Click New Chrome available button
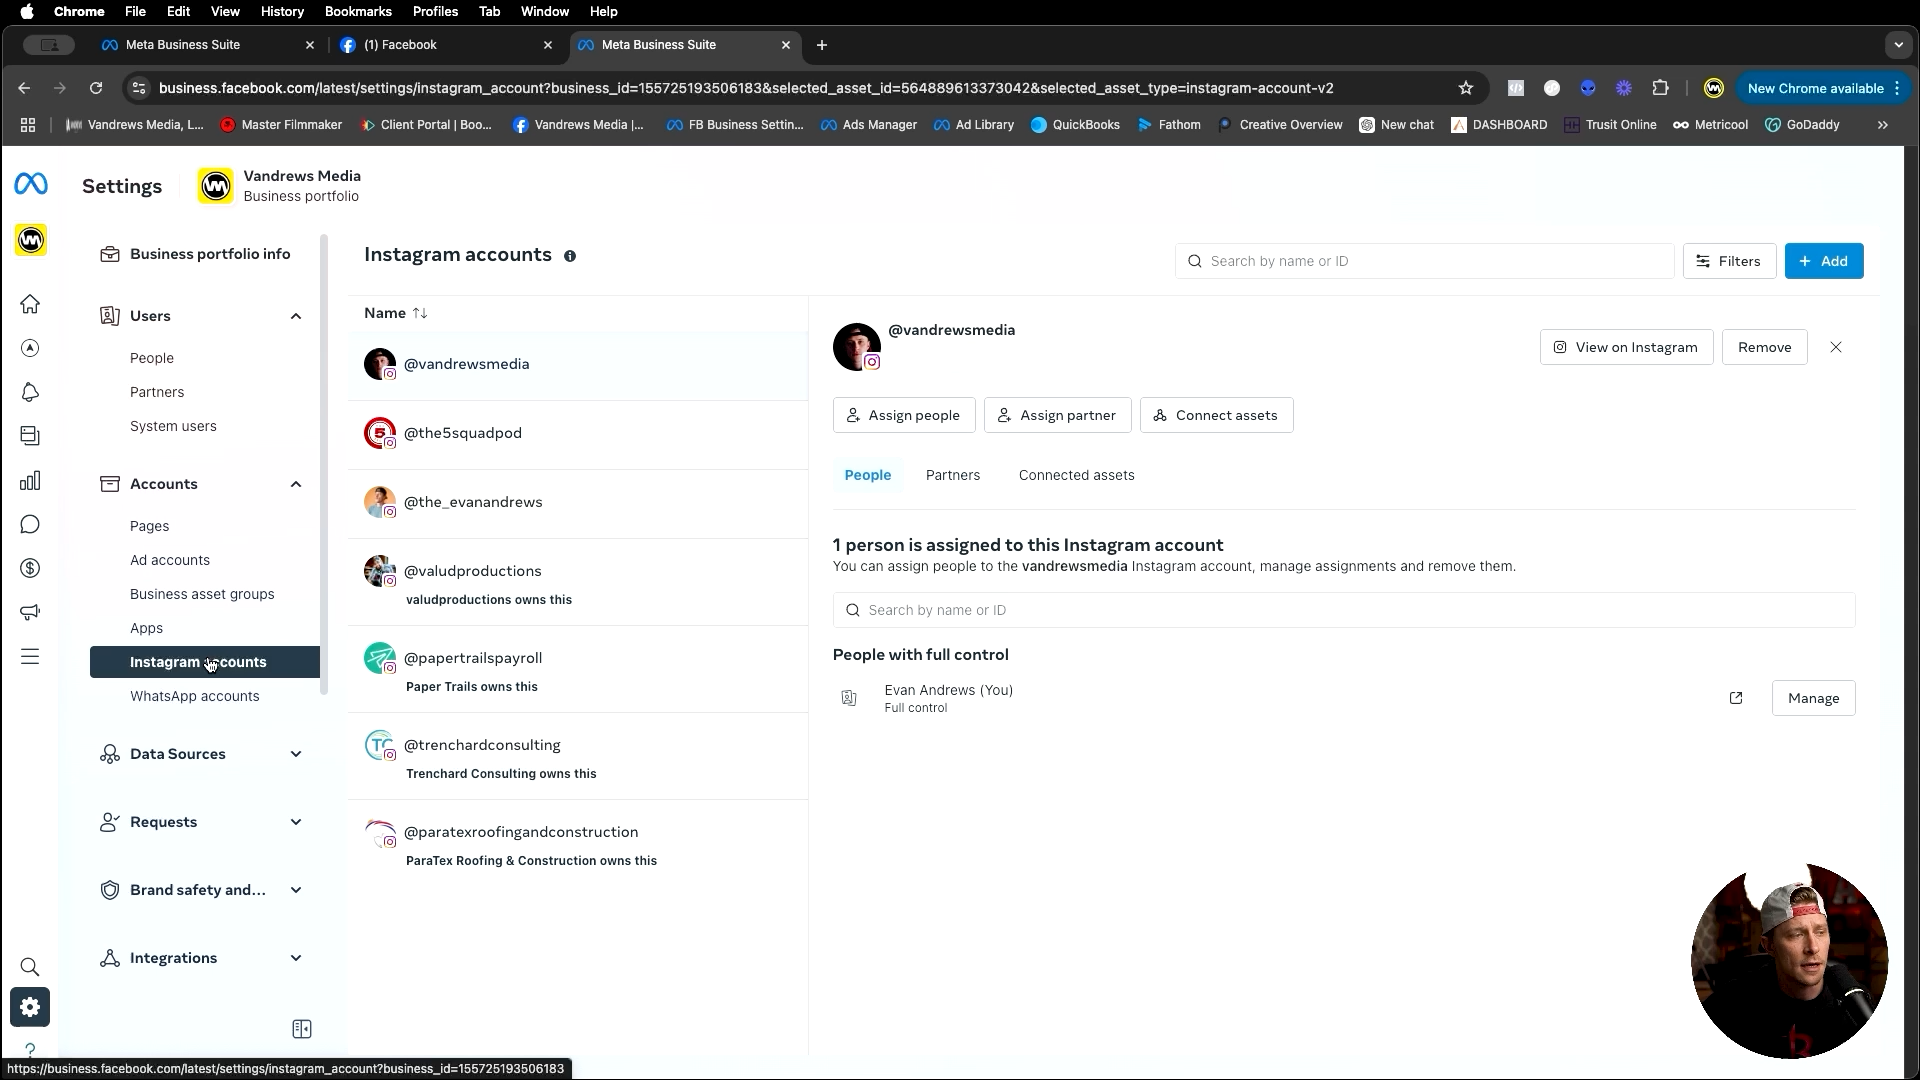 [1822, 88]
